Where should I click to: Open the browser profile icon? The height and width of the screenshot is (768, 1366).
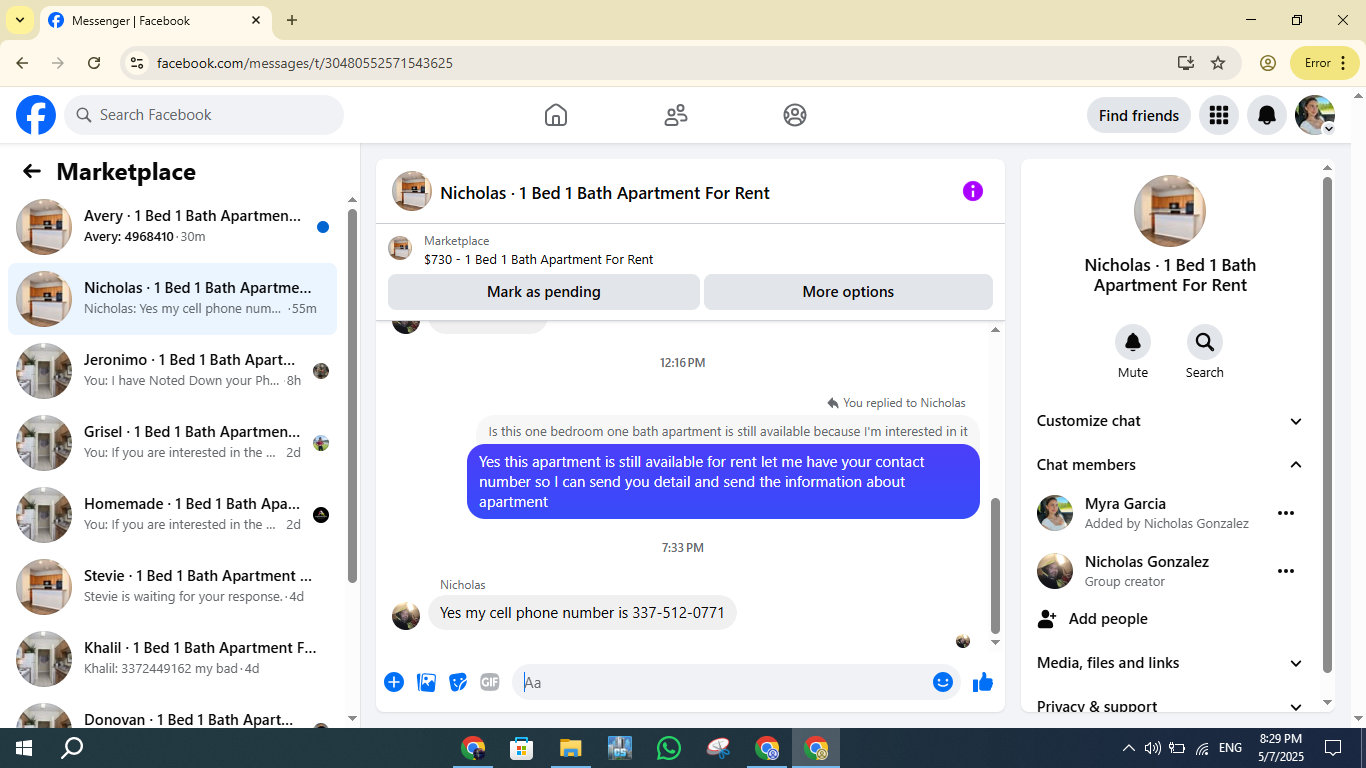pyautogui.click(x=1268, y=63)
